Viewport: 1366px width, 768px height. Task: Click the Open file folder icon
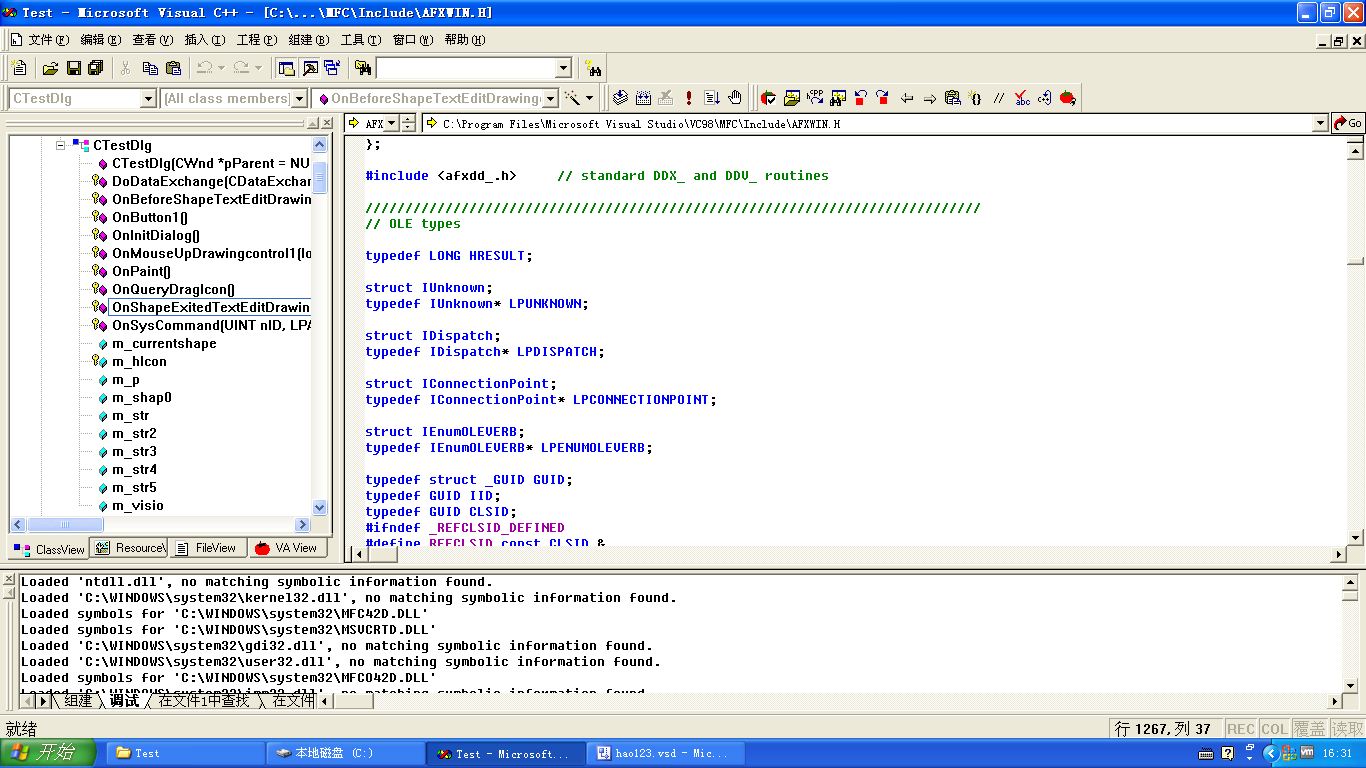click(x=50, y=68)
